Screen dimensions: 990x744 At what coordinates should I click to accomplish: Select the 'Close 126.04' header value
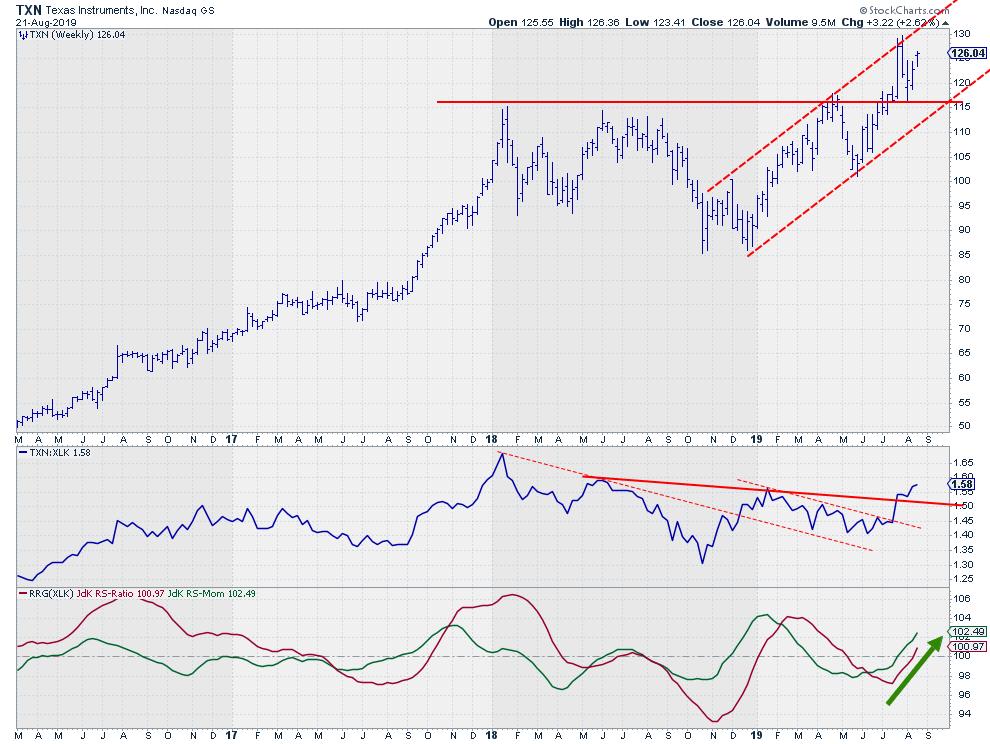pyautogui.click(x=725, y=22)
